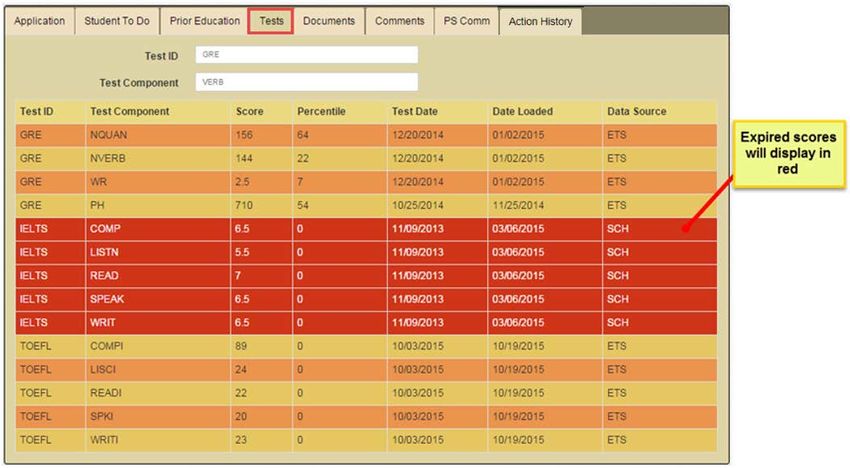
Task: Click percentile 54 in PH row
Action: click(x=339, y=206)
